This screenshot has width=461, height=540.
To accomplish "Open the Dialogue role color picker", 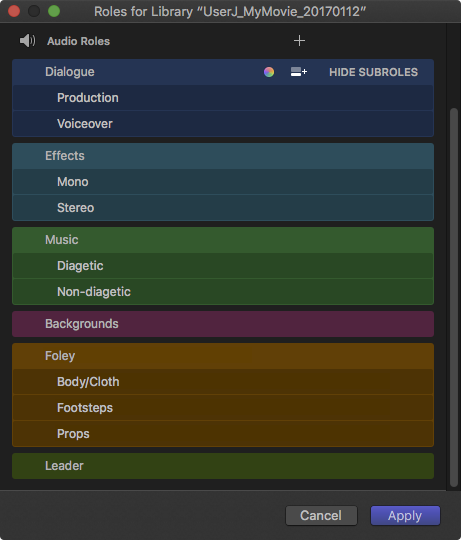I will (269, 72).
